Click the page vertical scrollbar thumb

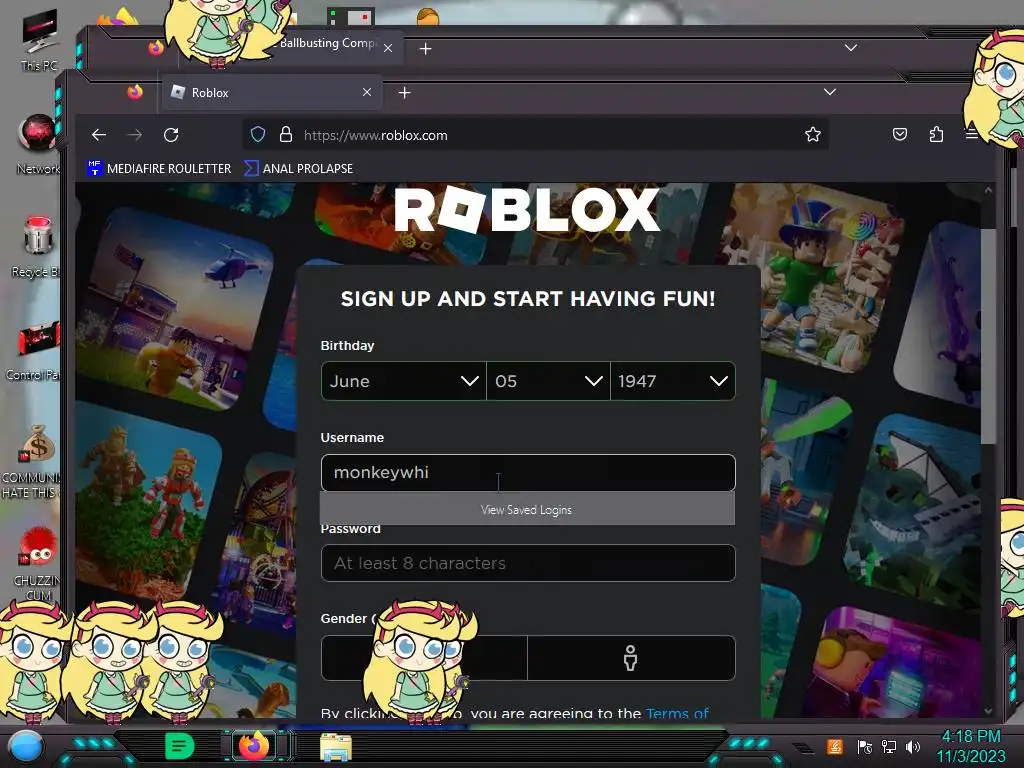pos(988,336)
